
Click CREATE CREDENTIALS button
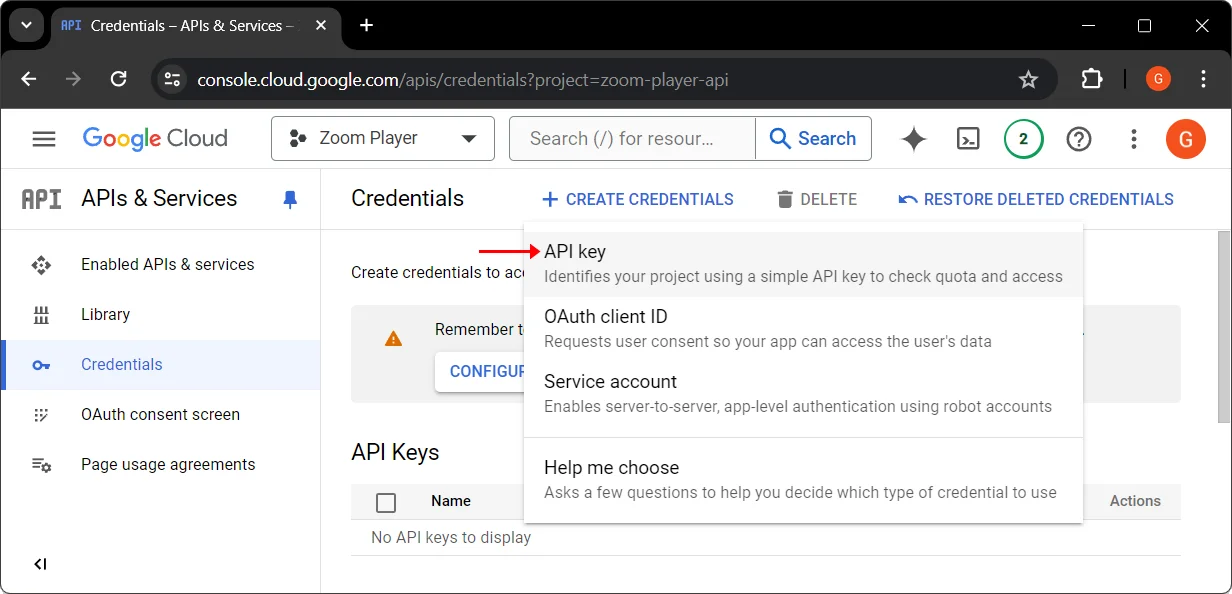638,199
